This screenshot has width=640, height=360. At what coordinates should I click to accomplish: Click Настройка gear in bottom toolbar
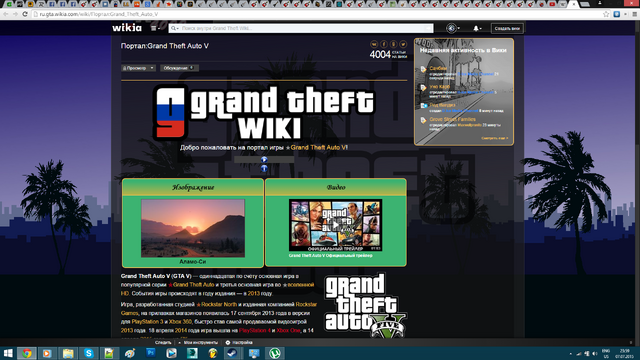239,342
